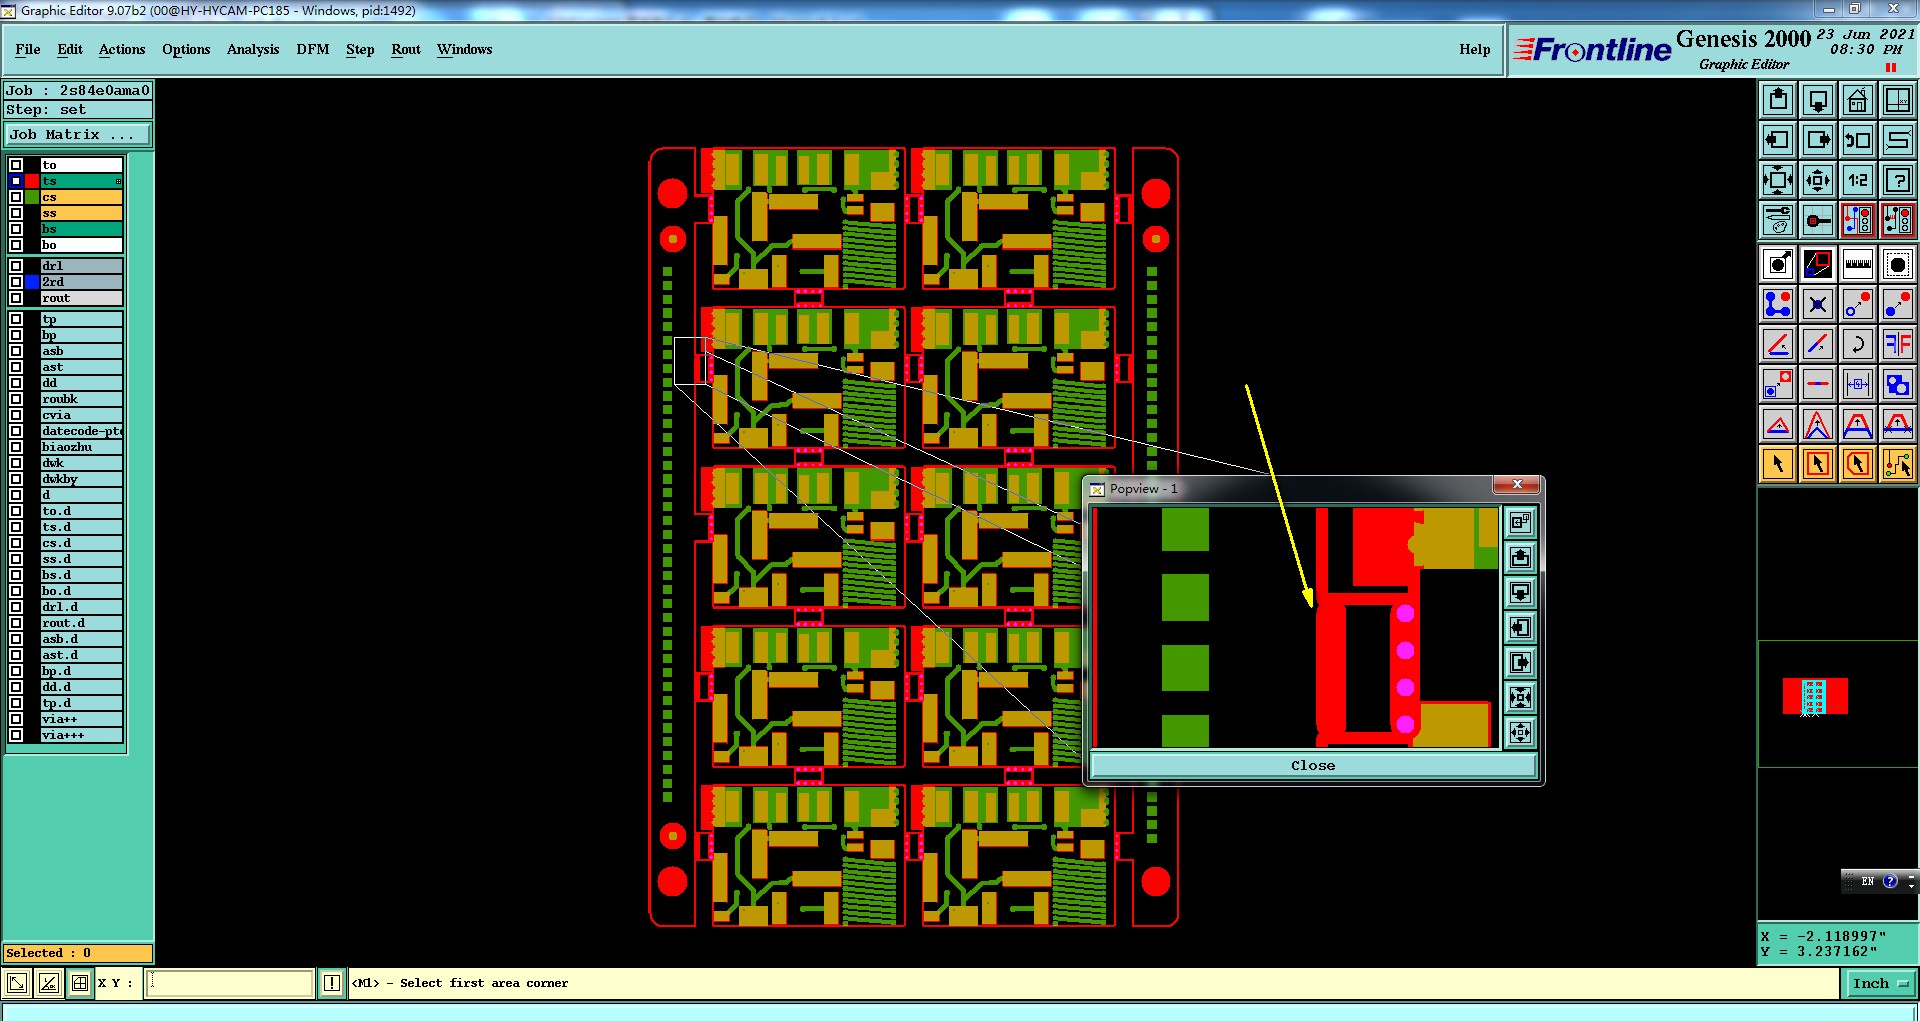Click the dimension measure icon with number 4
Viewport: 1920px width, 1021px height.
[1858, 385]
